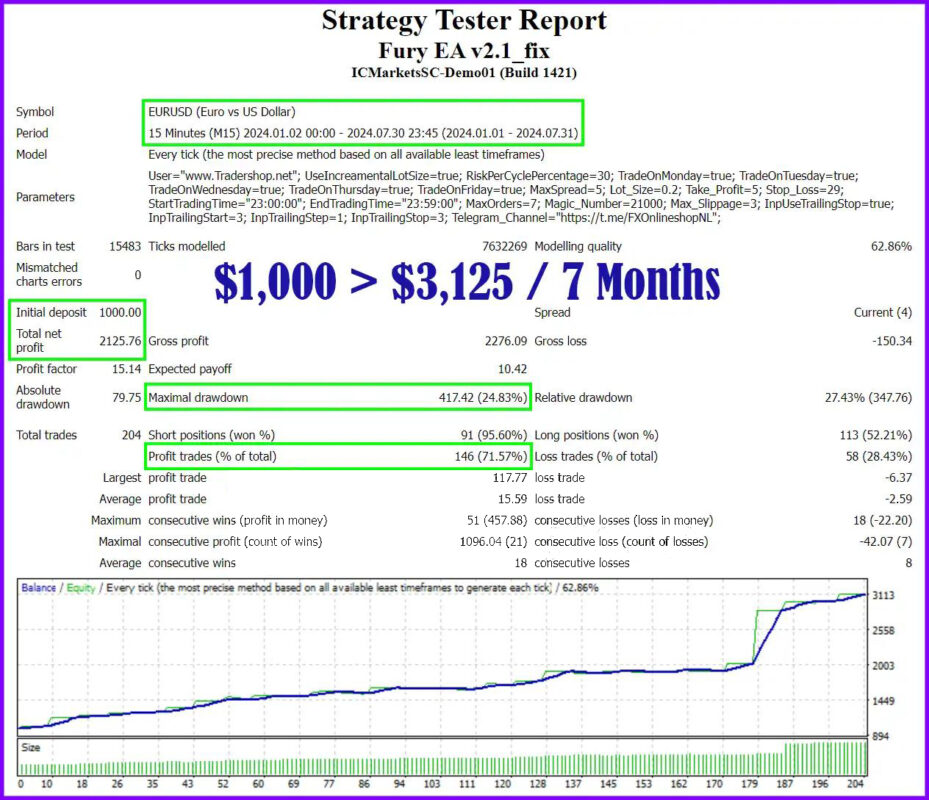This screenshot has height=800, width=929.
Task: Toggle the Balance line in chart legend
Action: click(40, 587)
